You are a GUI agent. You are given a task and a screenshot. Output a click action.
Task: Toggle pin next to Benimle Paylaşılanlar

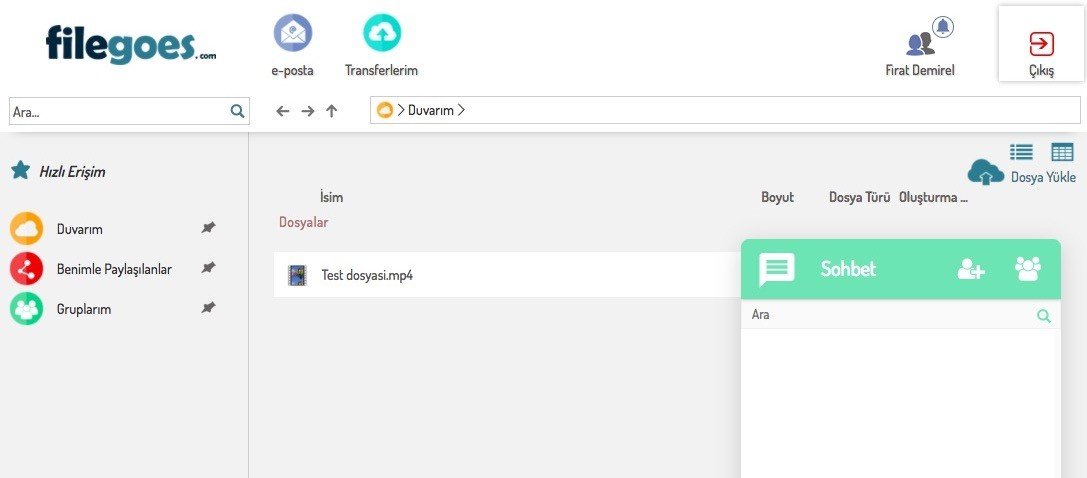point(208,268)
